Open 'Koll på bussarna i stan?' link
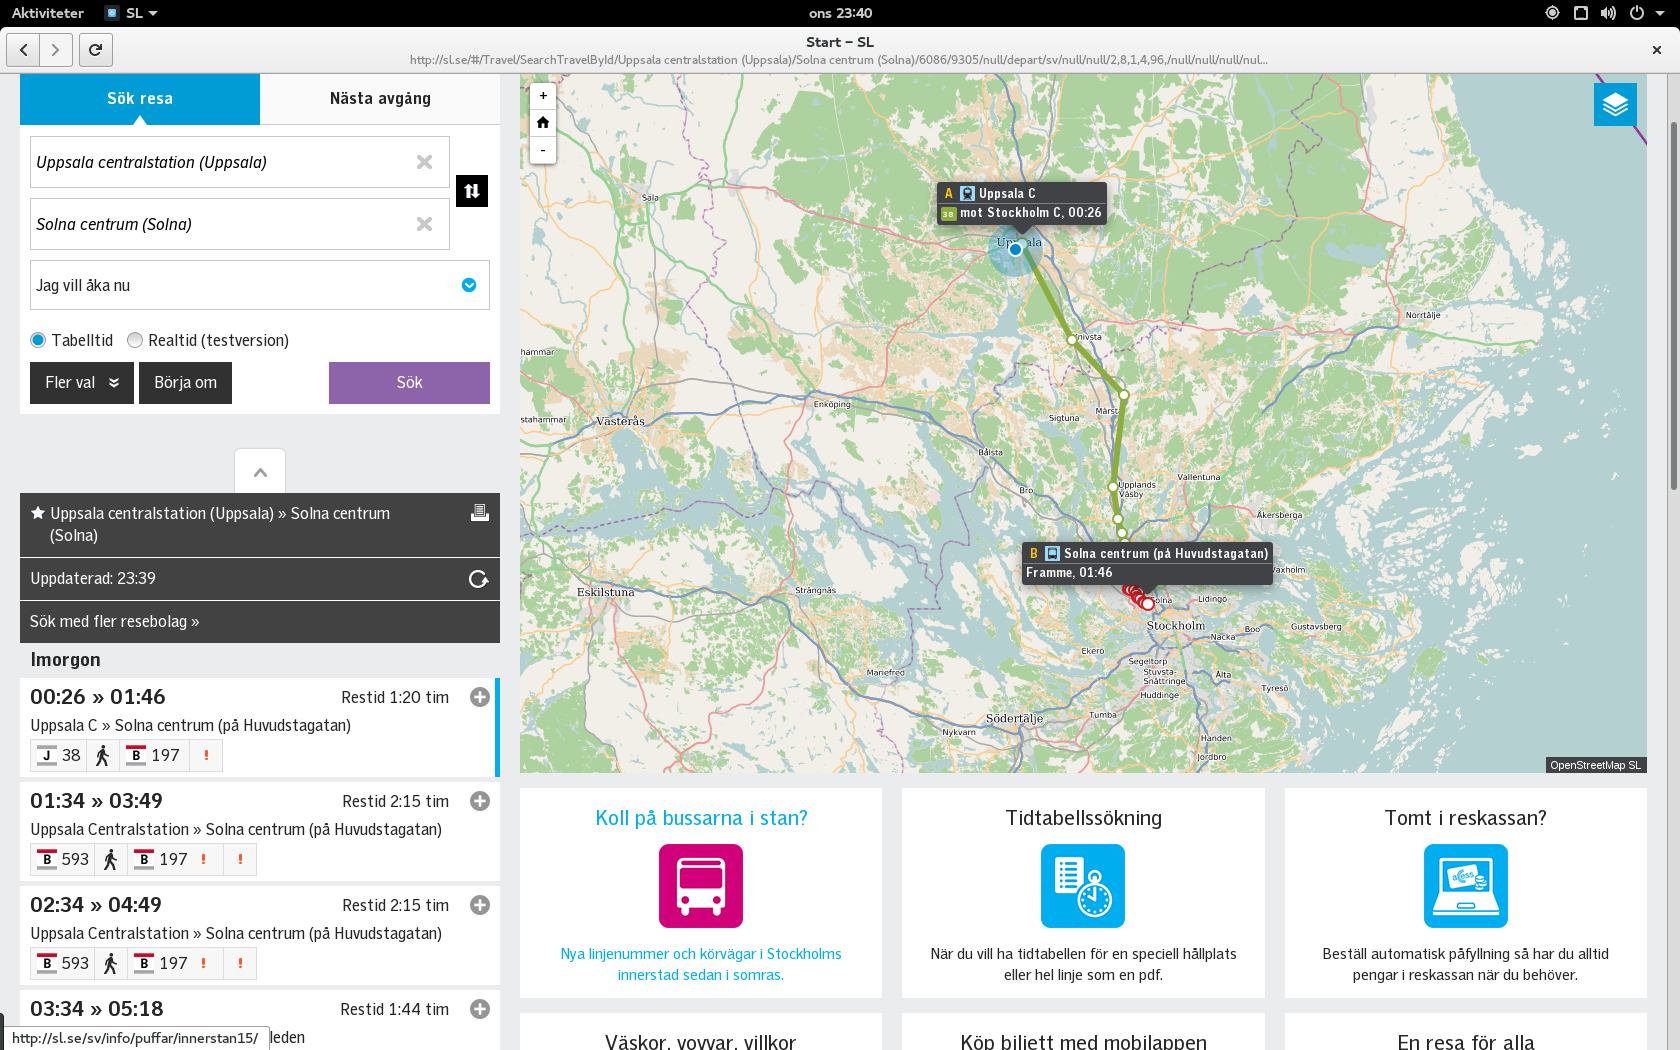Viewport: 1680px width, 1050px height. (x=701, y=818)
